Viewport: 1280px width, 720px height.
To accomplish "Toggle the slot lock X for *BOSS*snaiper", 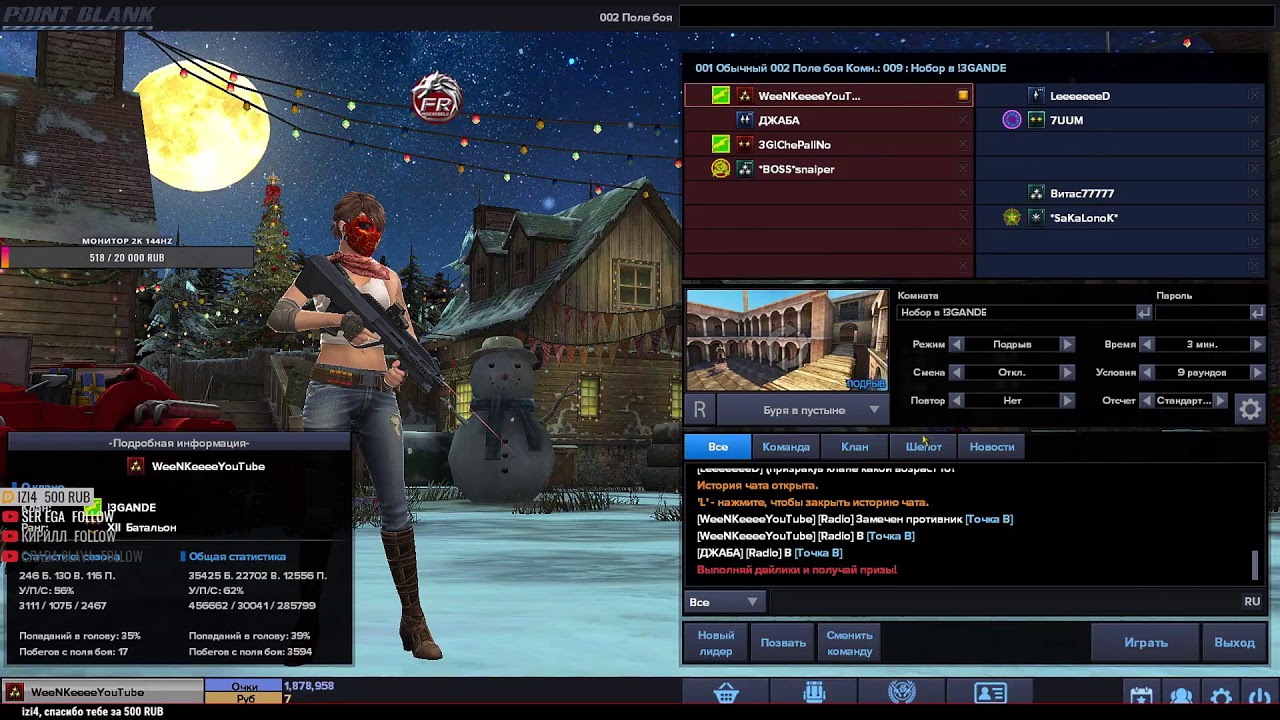I will 963,169.
